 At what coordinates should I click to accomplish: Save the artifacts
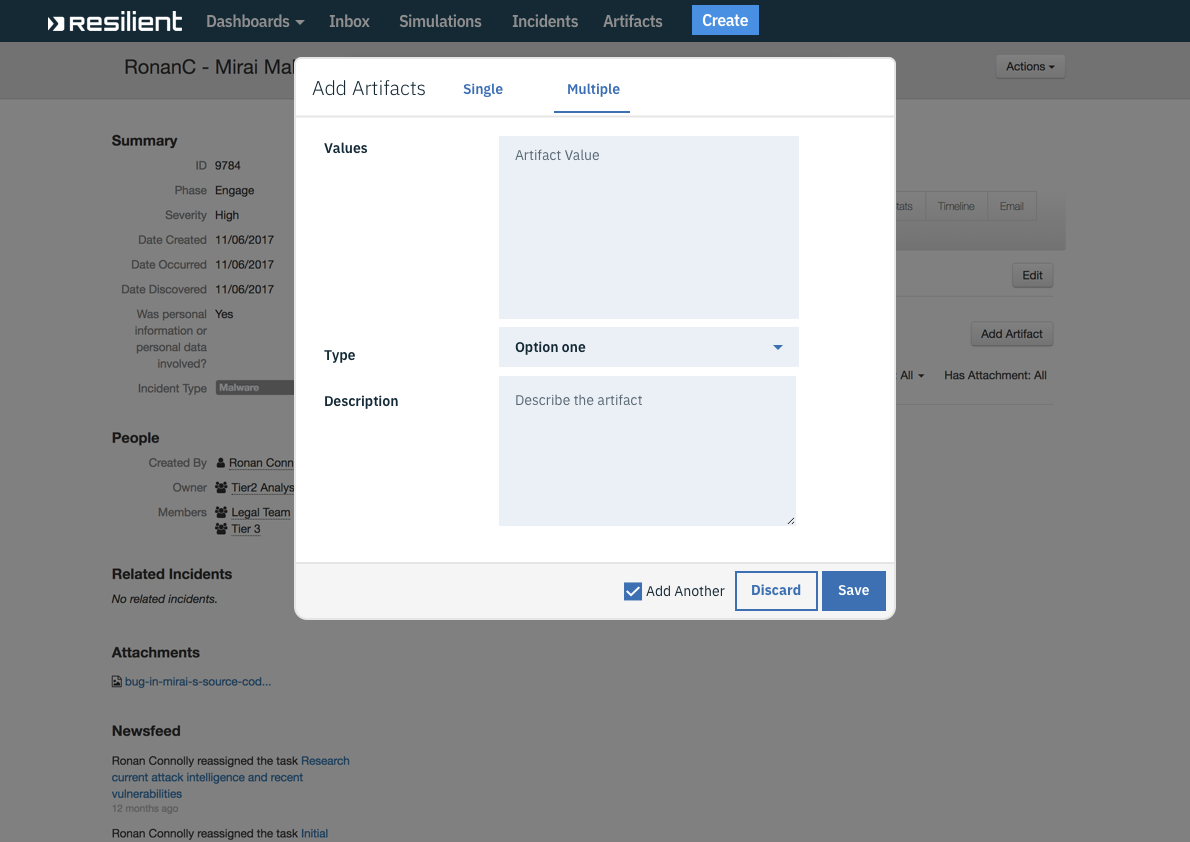tap(853, 591)
